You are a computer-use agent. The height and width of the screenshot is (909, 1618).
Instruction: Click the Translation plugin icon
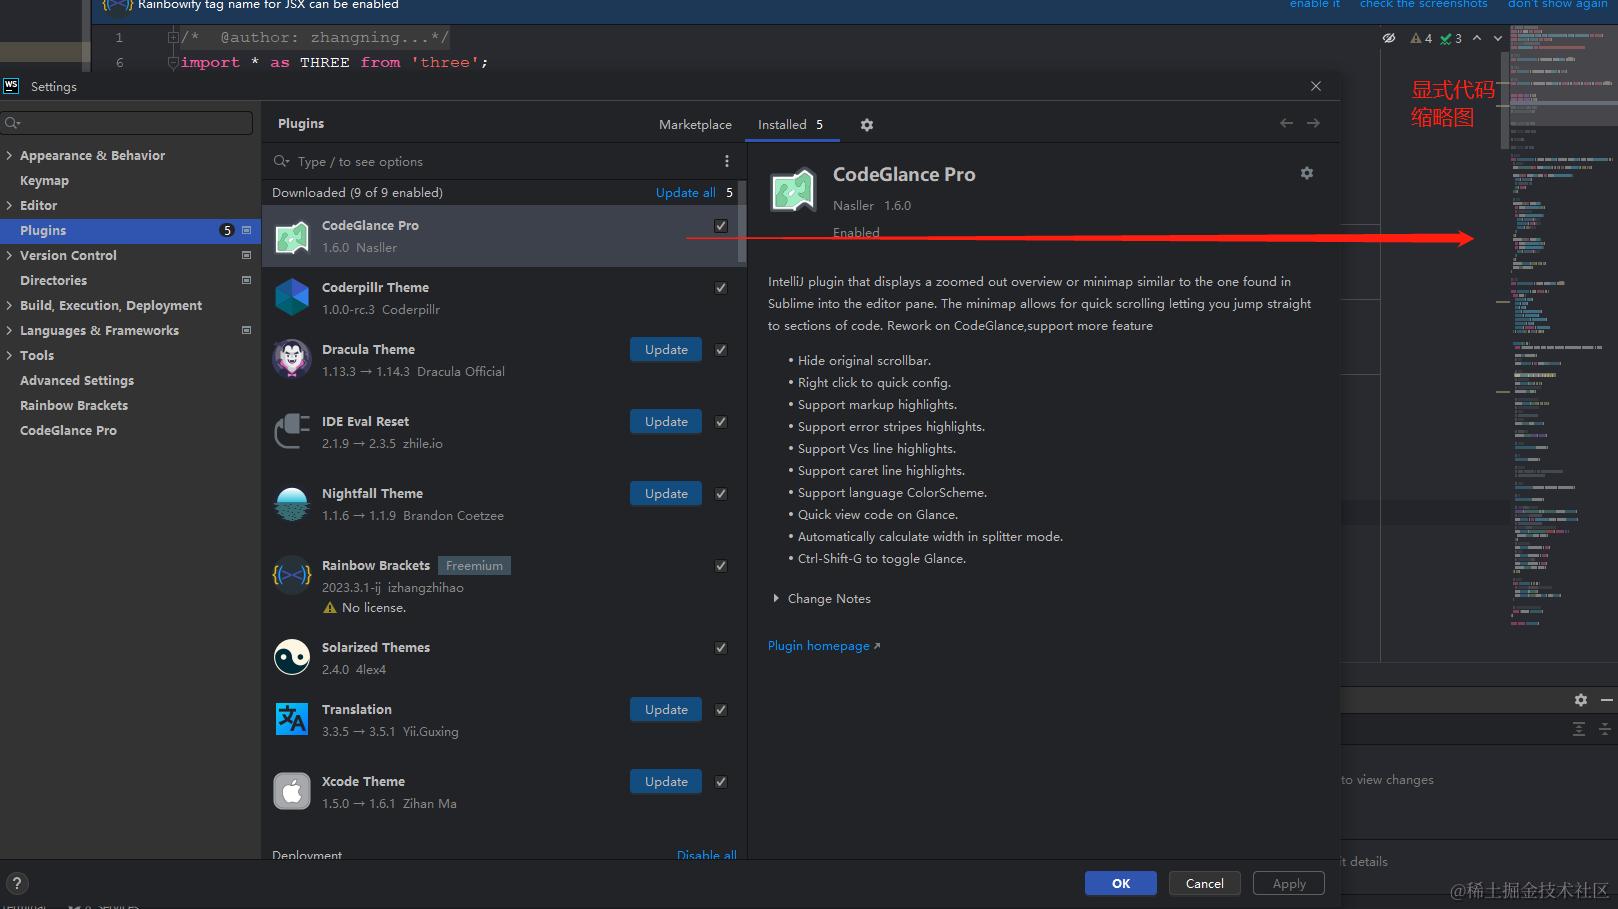292,720
